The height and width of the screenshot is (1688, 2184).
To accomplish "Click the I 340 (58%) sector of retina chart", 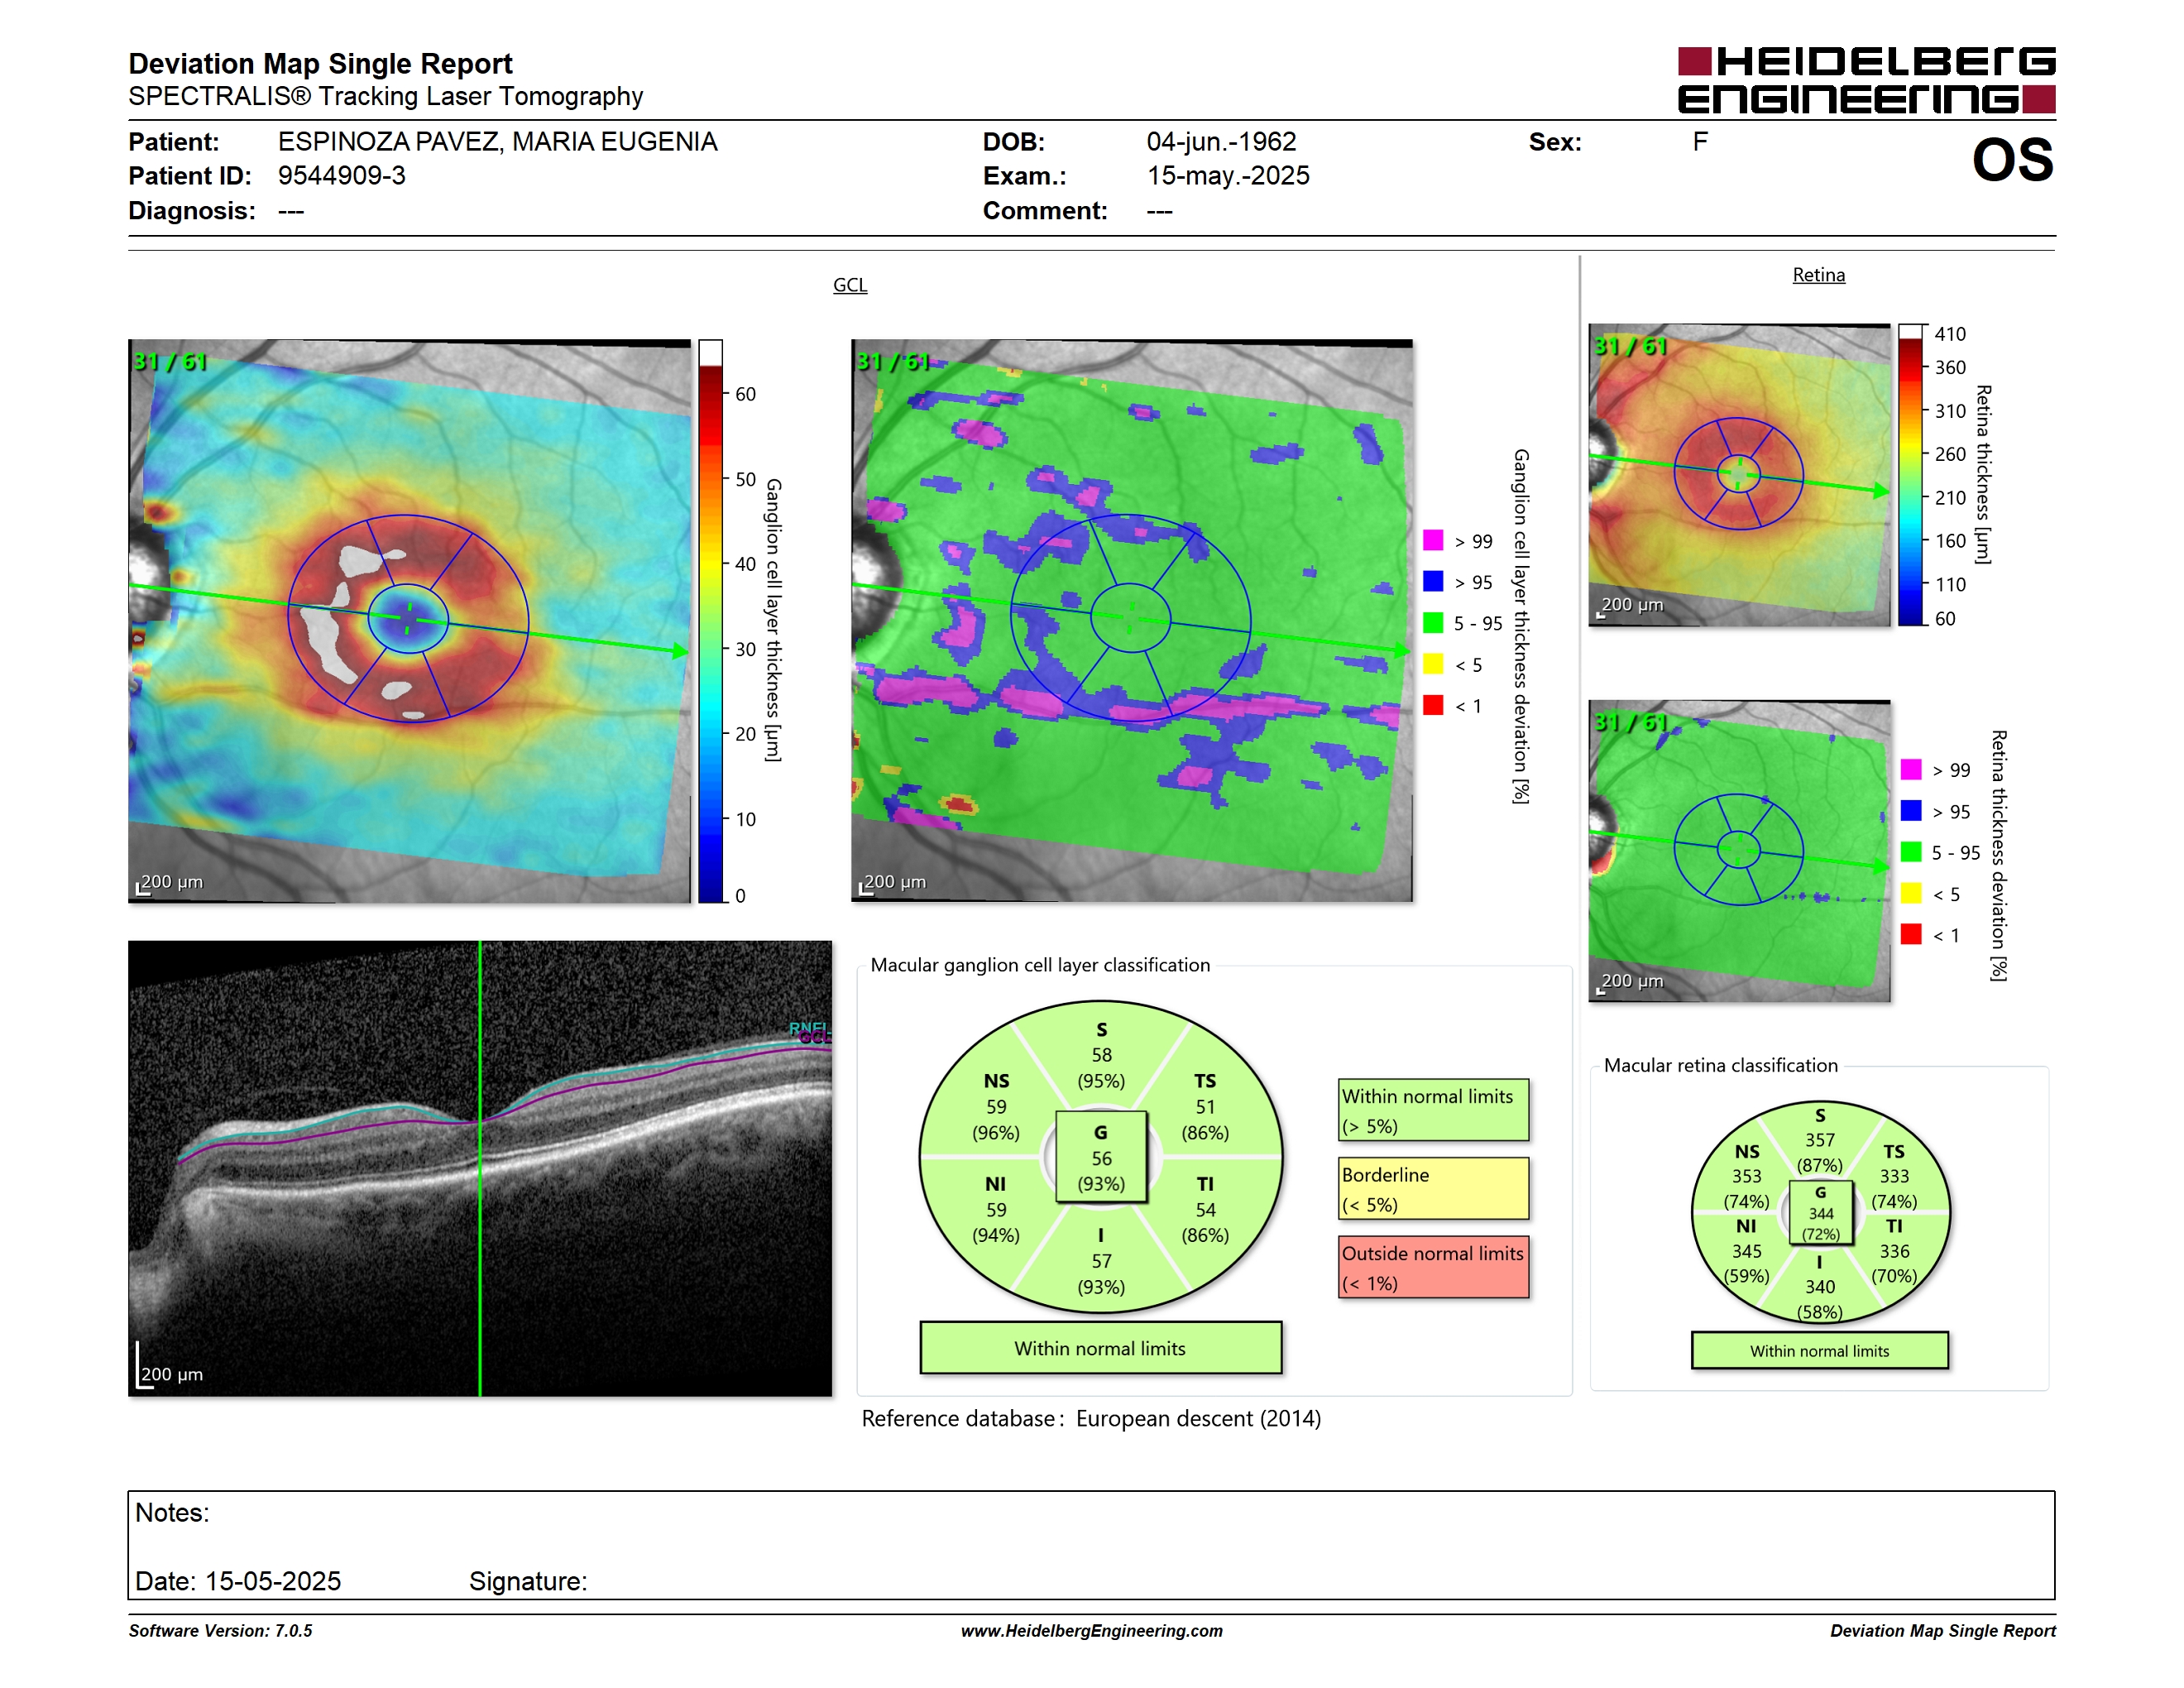I will point(1820,1287).
